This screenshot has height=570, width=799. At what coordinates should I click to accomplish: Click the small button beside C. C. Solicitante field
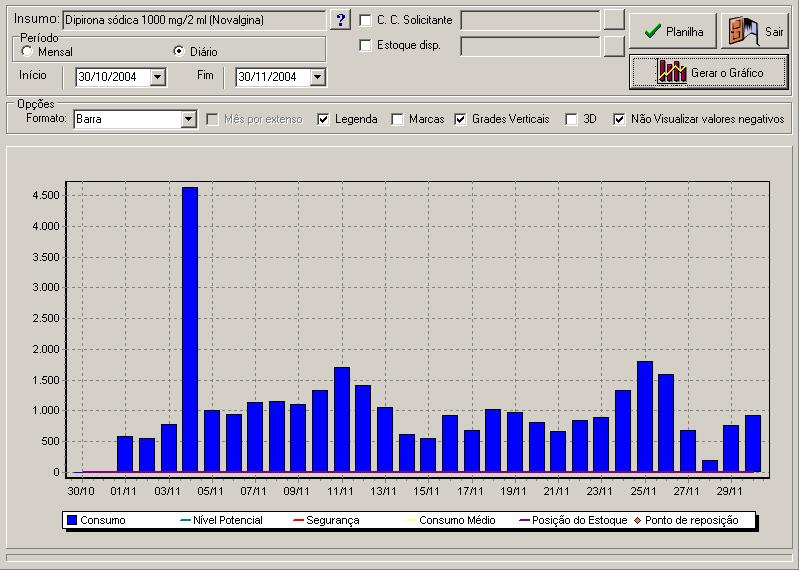point(614,20)
